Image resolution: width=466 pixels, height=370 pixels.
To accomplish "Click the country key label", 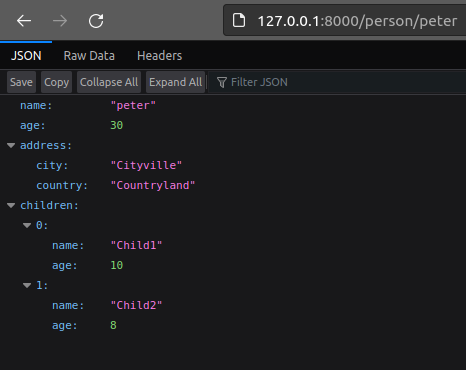I will click(62, 185).
